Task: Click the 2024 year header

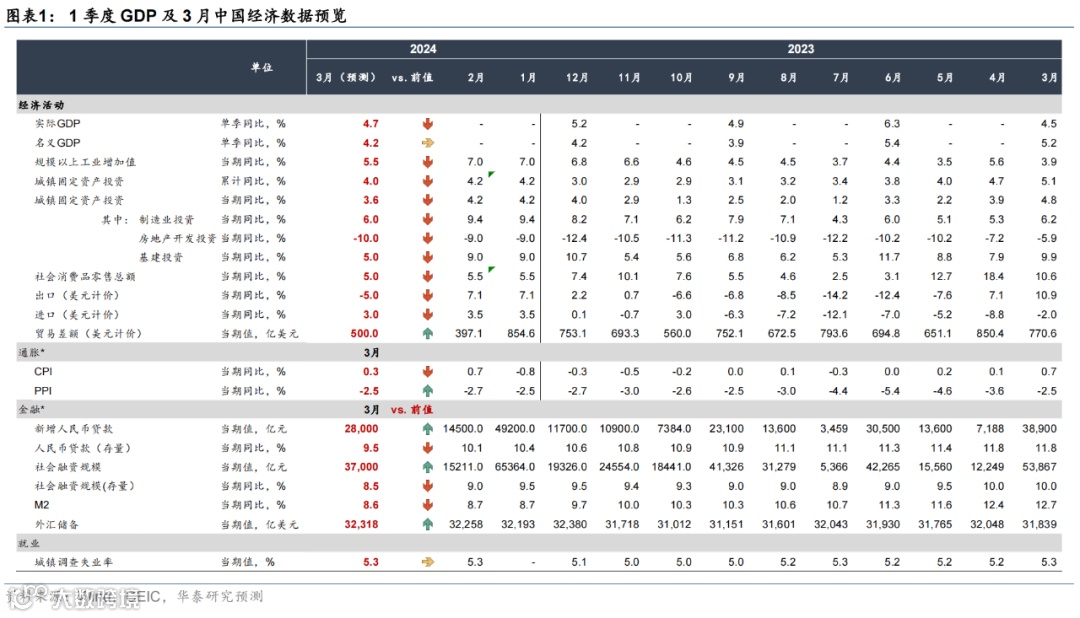Action: click(x=423, y=49)
